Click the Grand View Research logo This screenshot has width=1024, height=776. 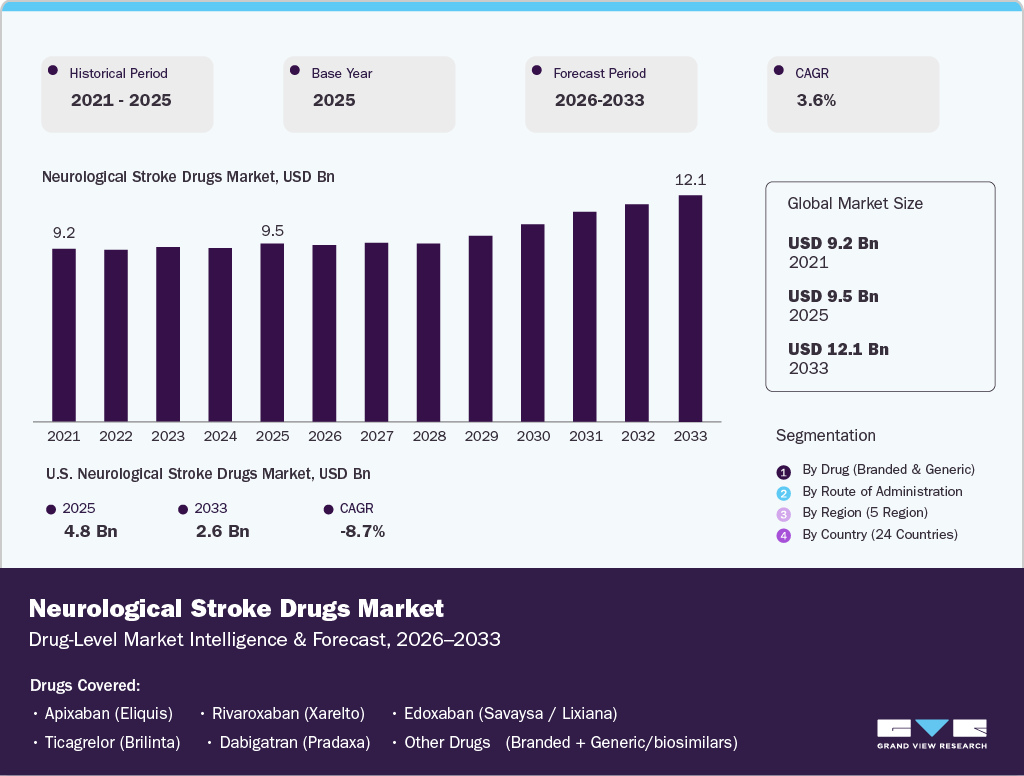pyautogui.click(x=932, y=734)
